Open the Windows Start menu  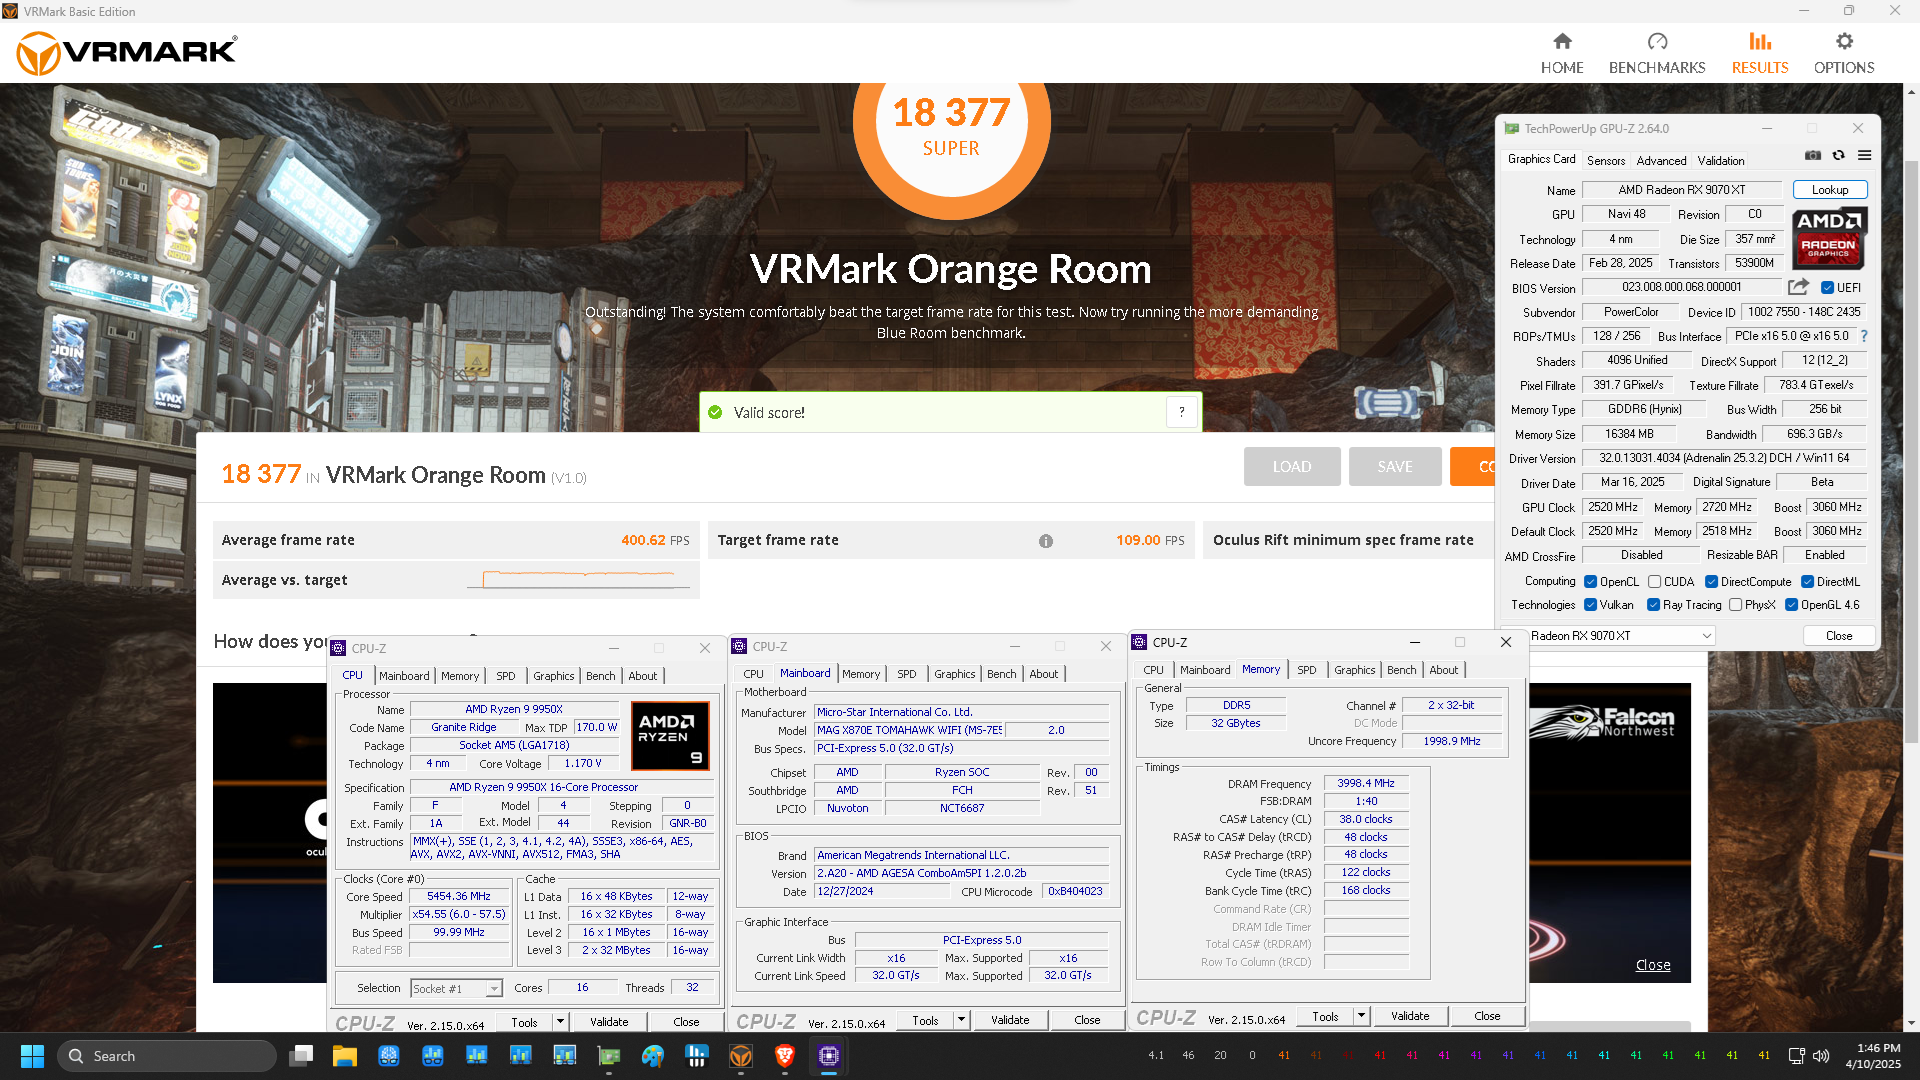point(32,1056)
